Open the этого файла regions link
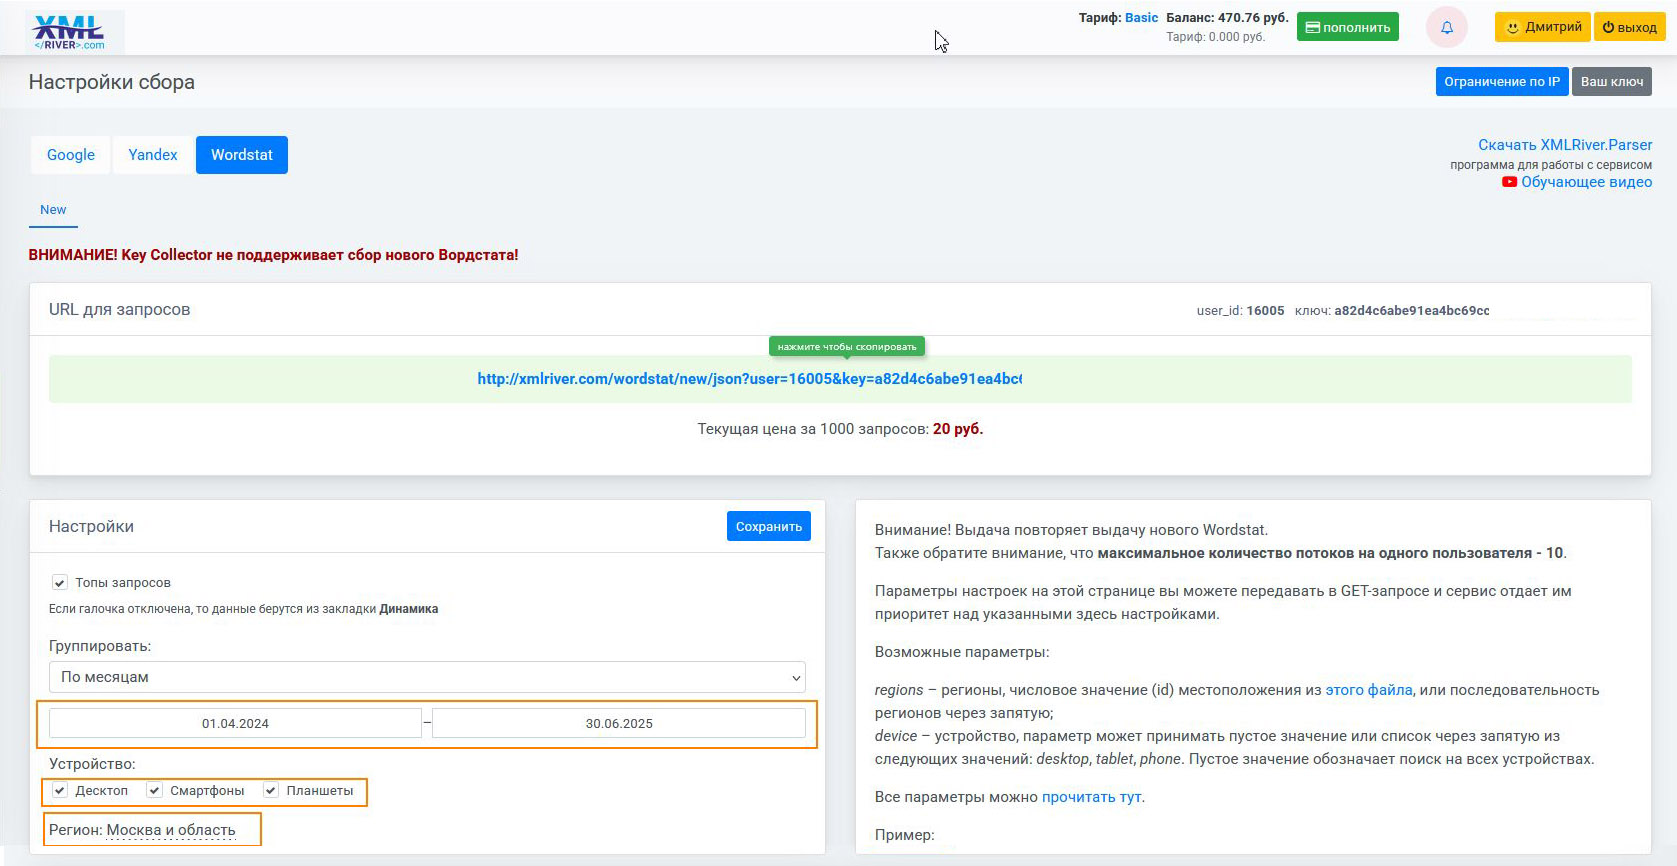 click(x=1368, y=690)
